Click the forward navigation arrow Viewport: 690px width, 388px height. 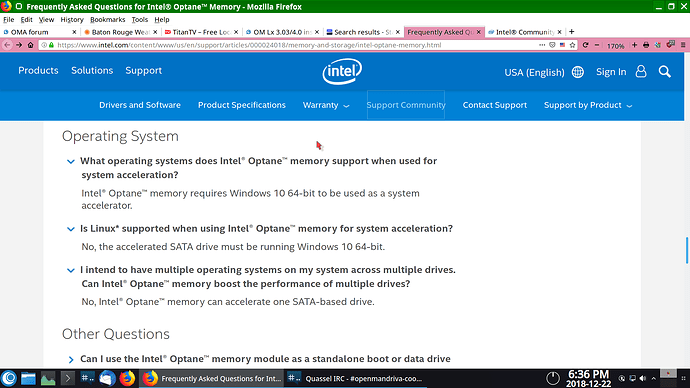click(x=19, y=45)
